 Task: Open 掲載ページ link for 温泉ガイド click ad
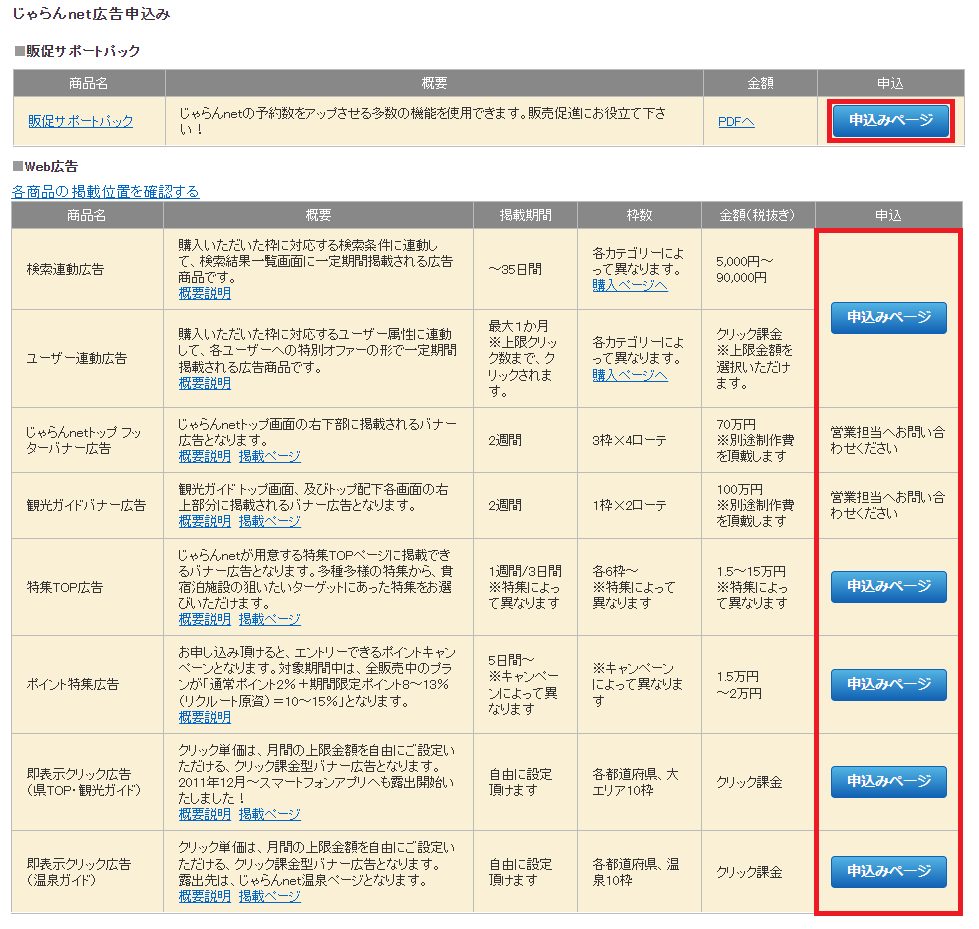(269, 896)
